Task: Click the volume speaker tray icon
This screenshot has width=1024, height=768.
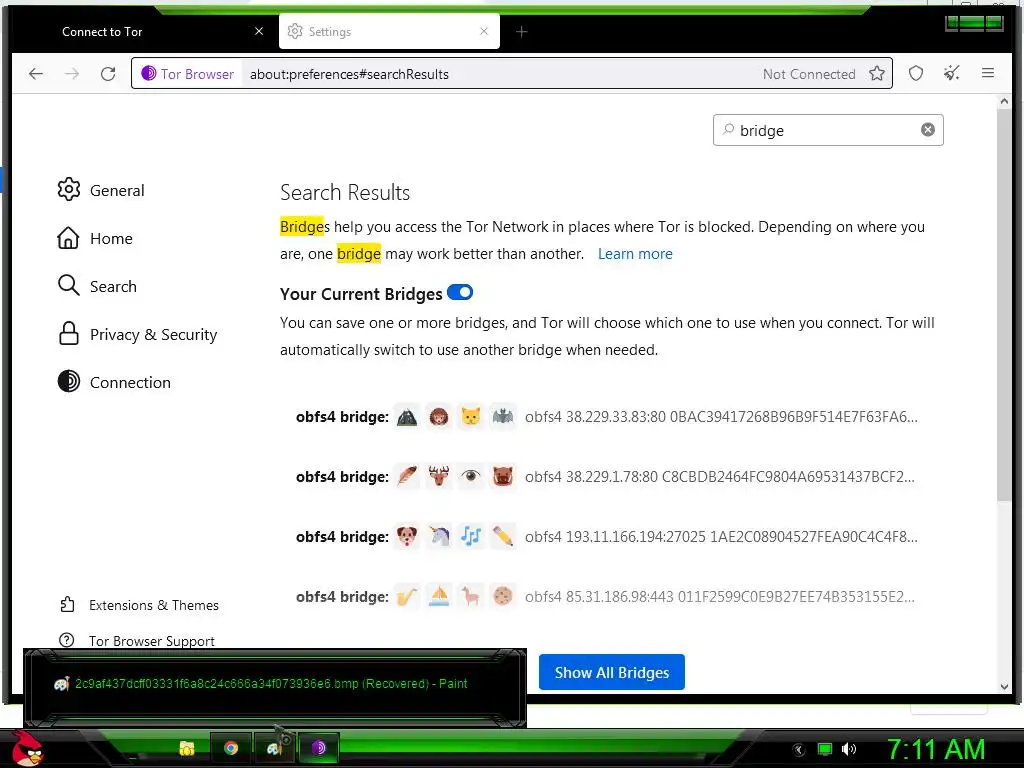Action: (849, 749)
